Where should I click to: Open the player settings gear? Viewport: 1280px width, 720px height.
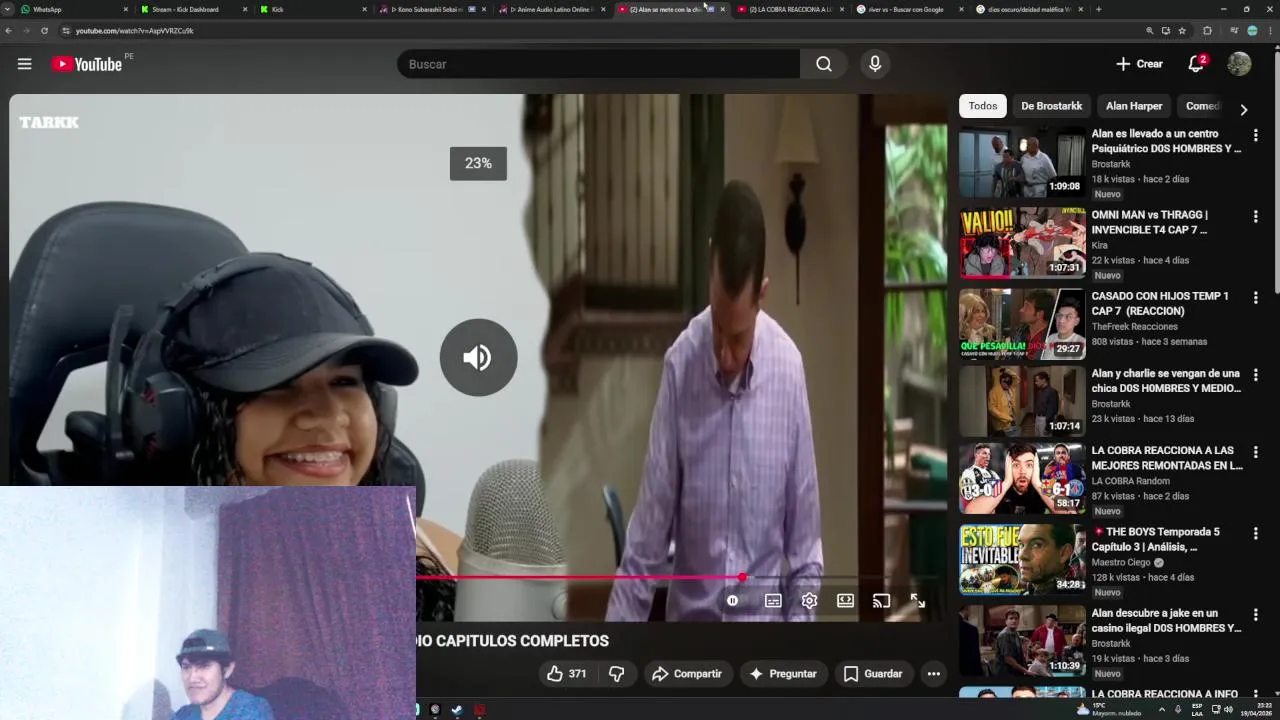click(809, 601)
